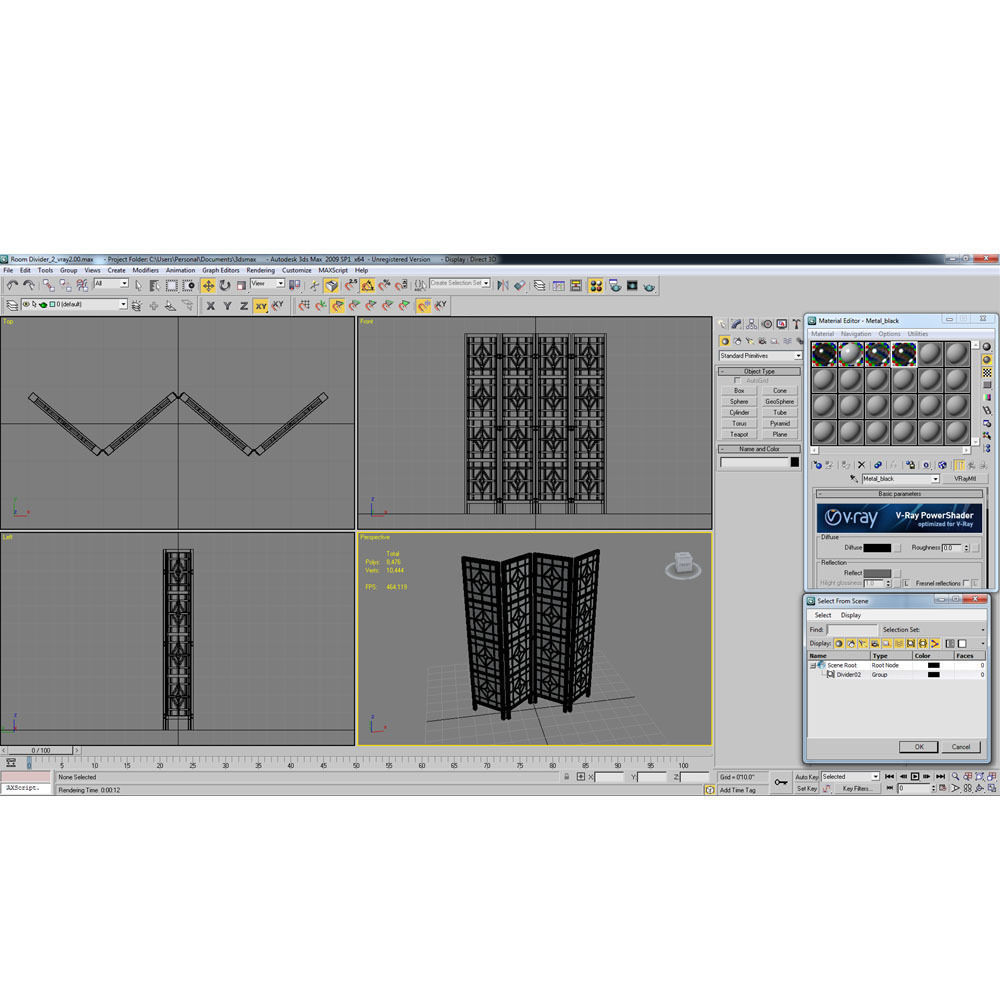Open Material Editor Navigation menu
This screenshot has height=1000, width=1000.
click(855, 334)
